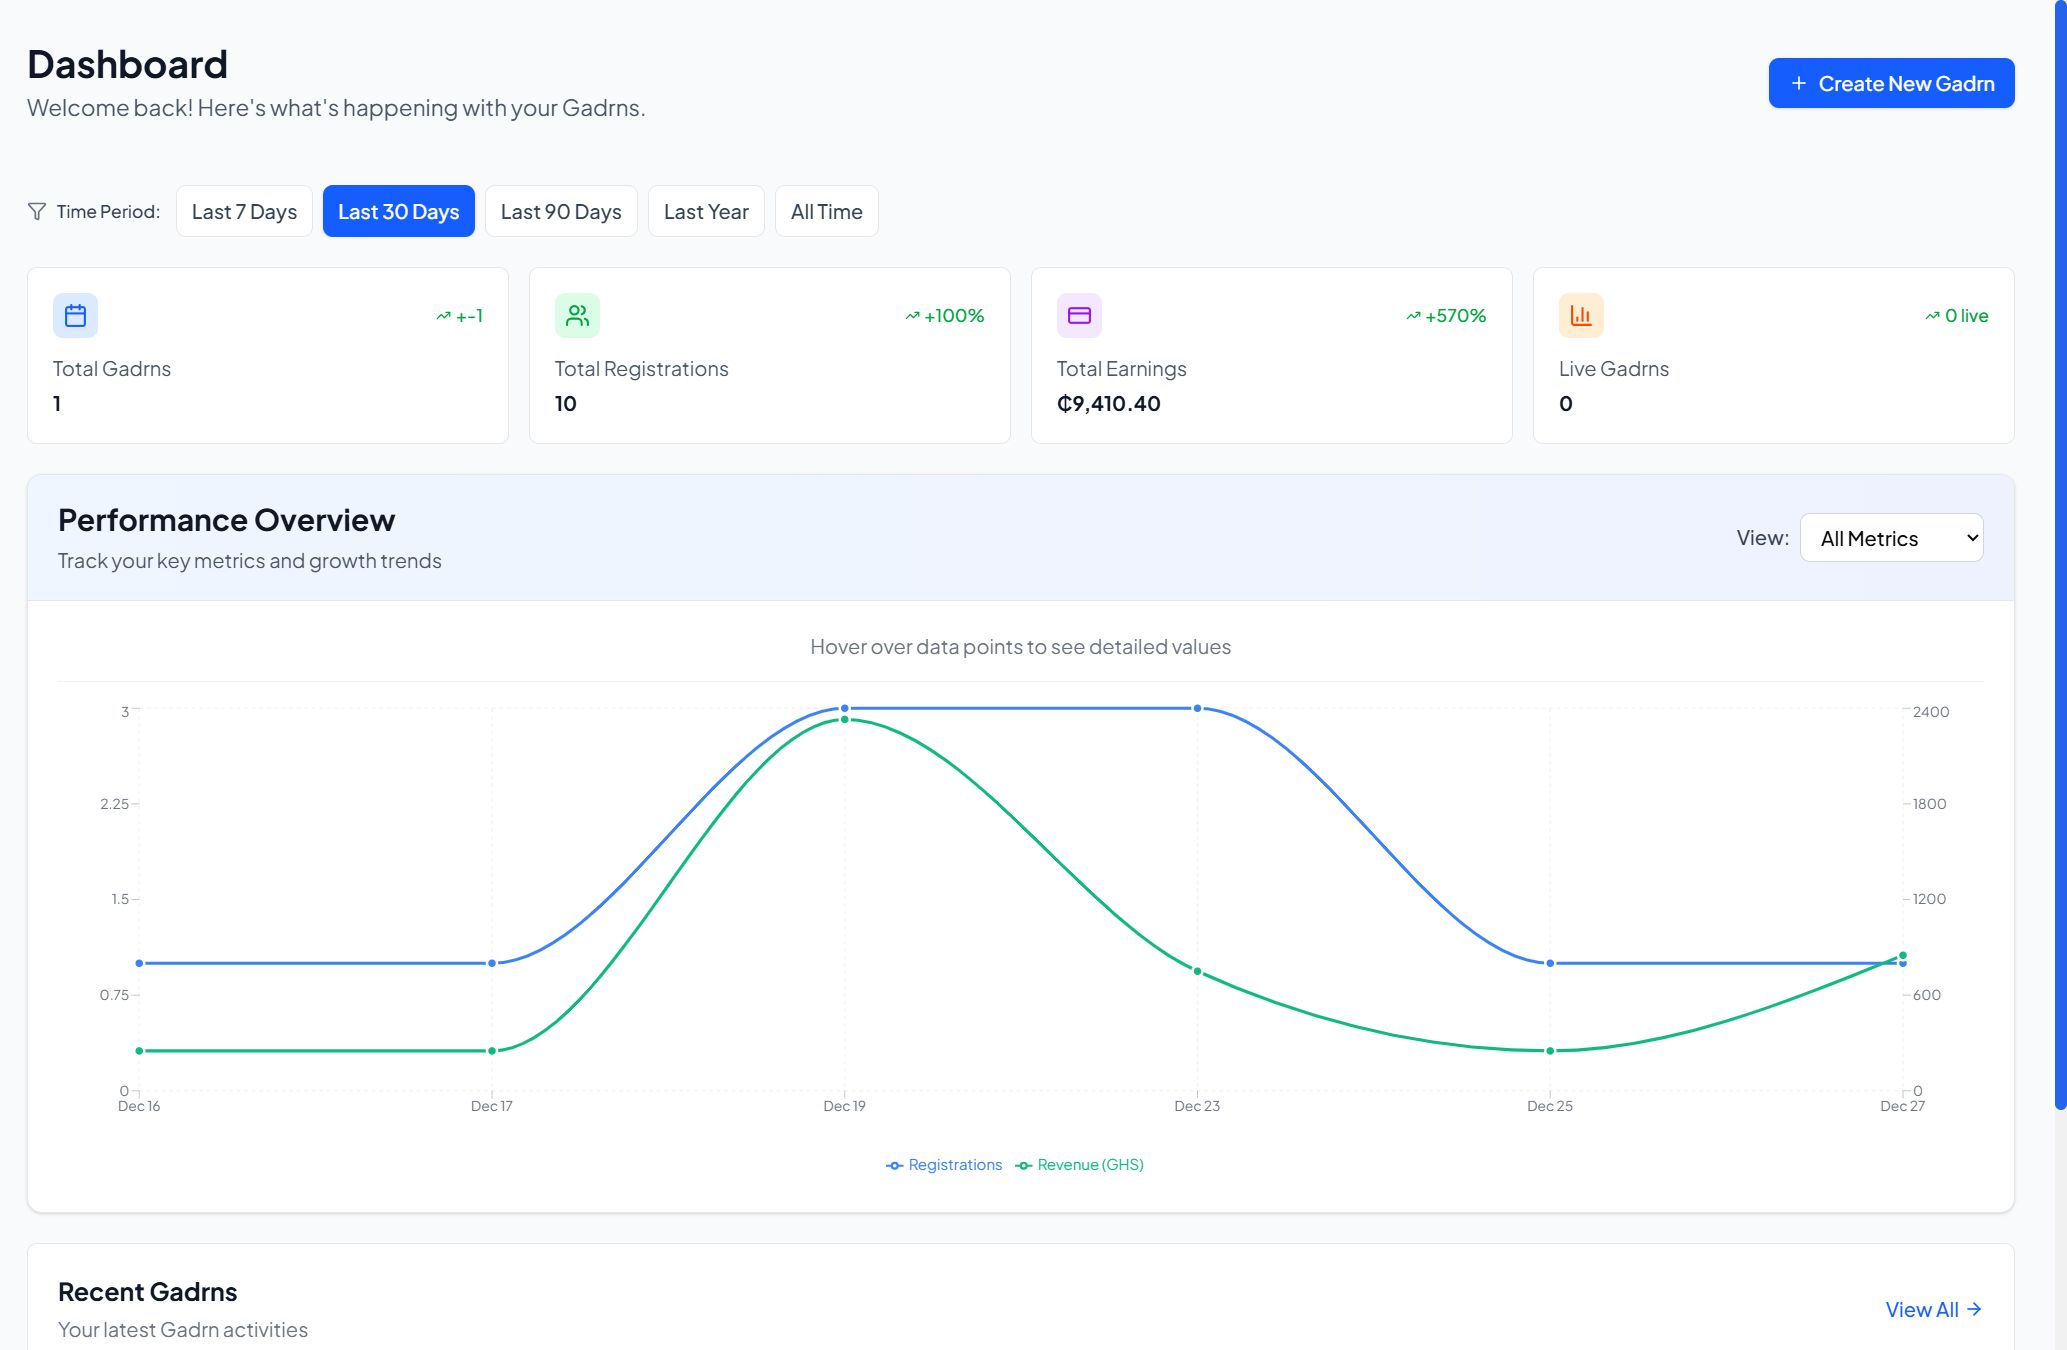Click the bar chart icon on Live Gadrns card

(x=1581, y=315)
